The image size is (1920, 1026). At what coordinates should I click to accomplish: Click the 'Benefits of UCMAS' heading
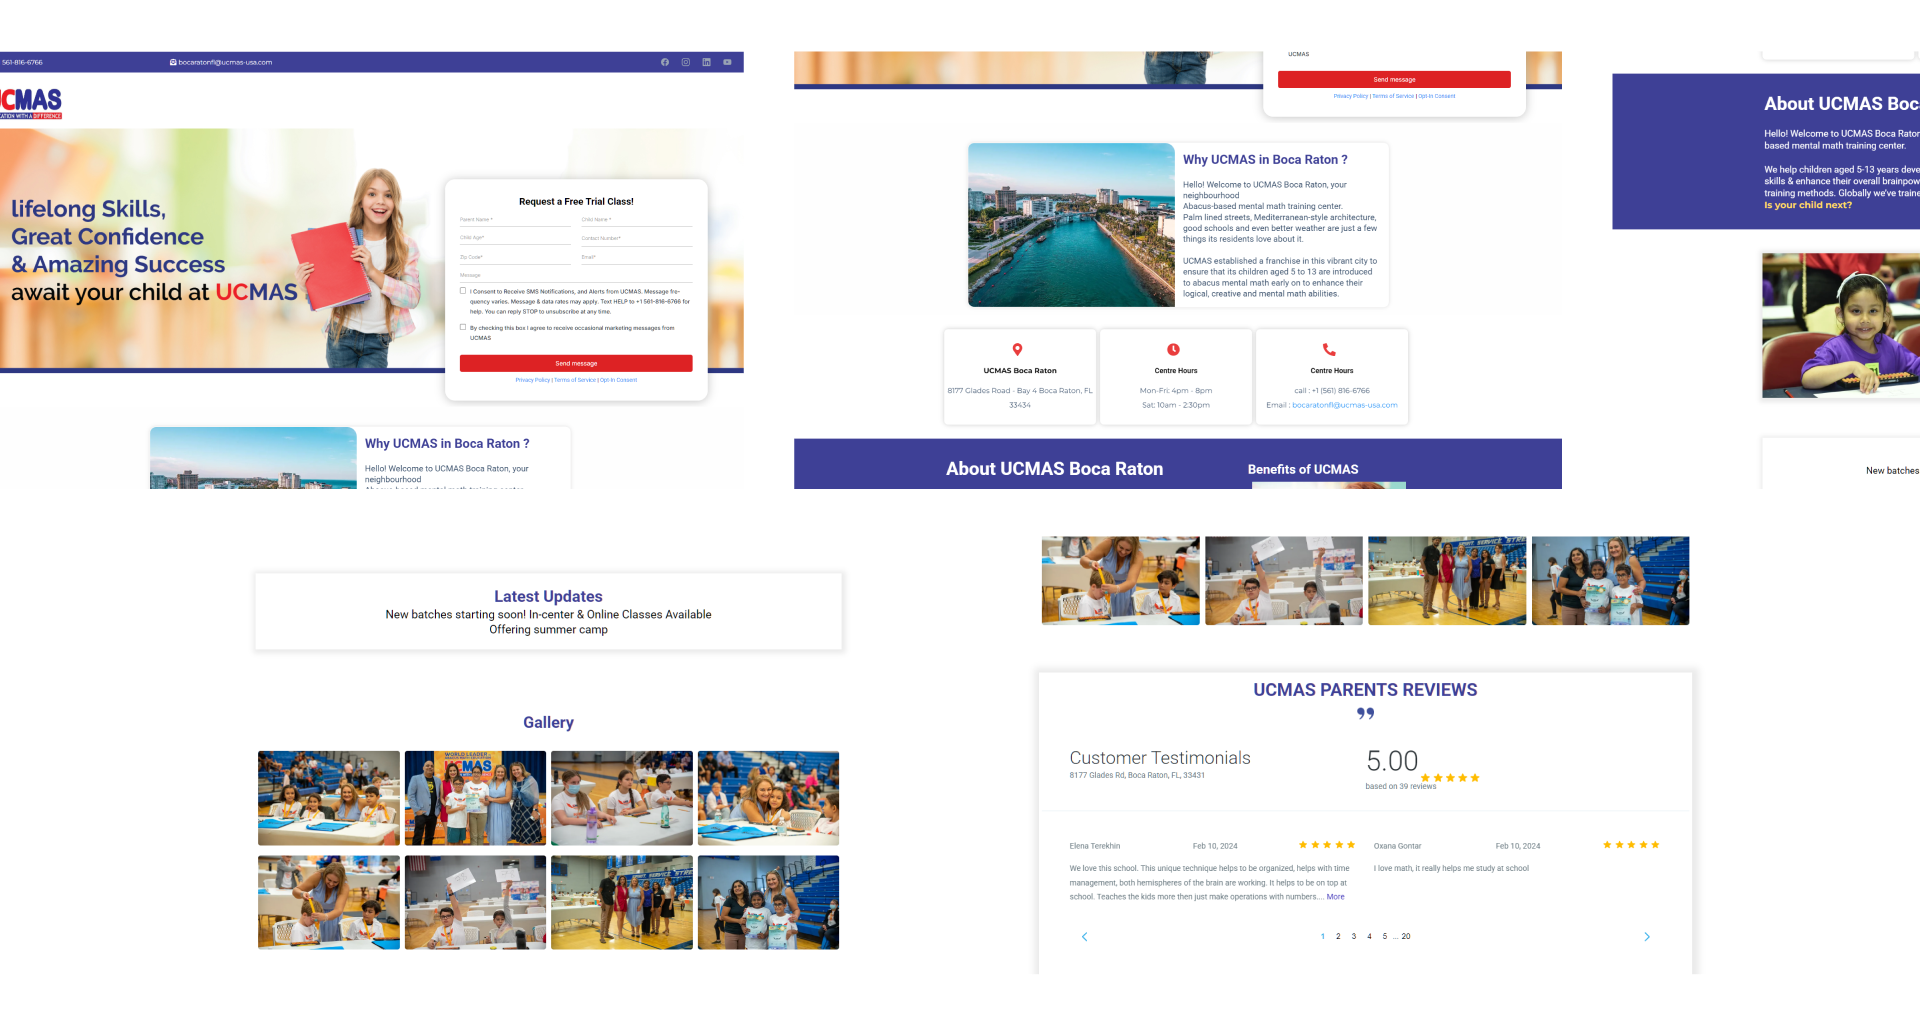[1303, 469]
